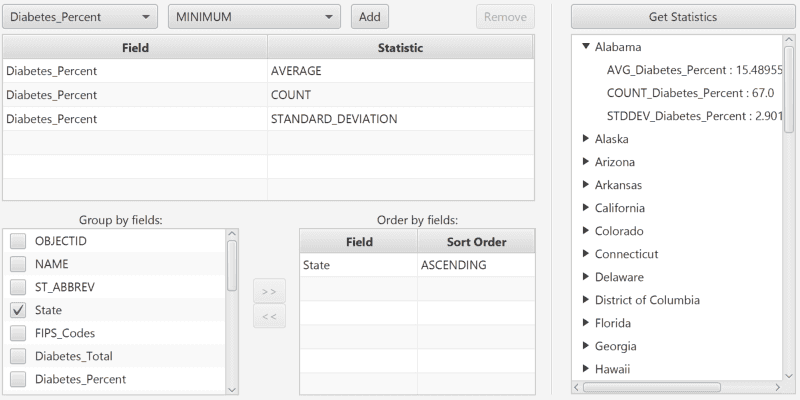The width and height of the screenshot is (800, 400).
Task: Uncheck the State group-by checkbox
Action: tap(18, 310)
